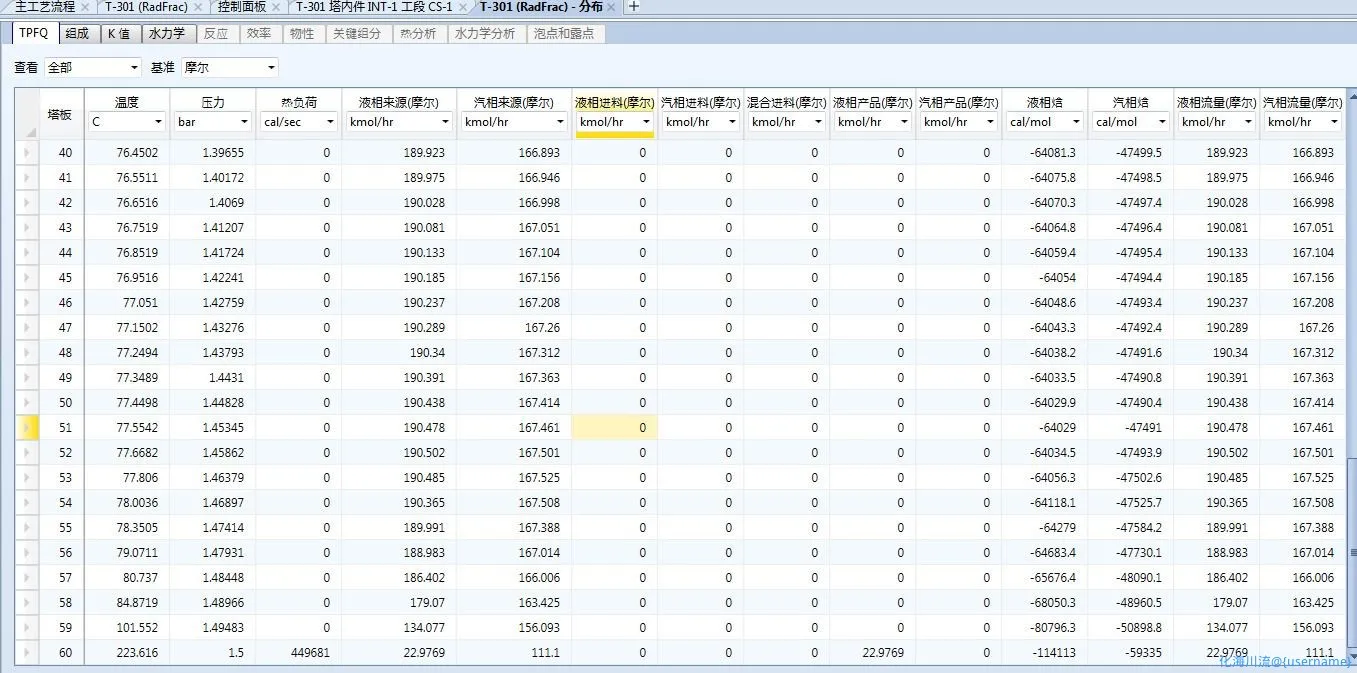The width and height of the screenshot is (1357, 673).
Task: Click the 液相产品(摩尔) column header
Action: pos(872,102)
